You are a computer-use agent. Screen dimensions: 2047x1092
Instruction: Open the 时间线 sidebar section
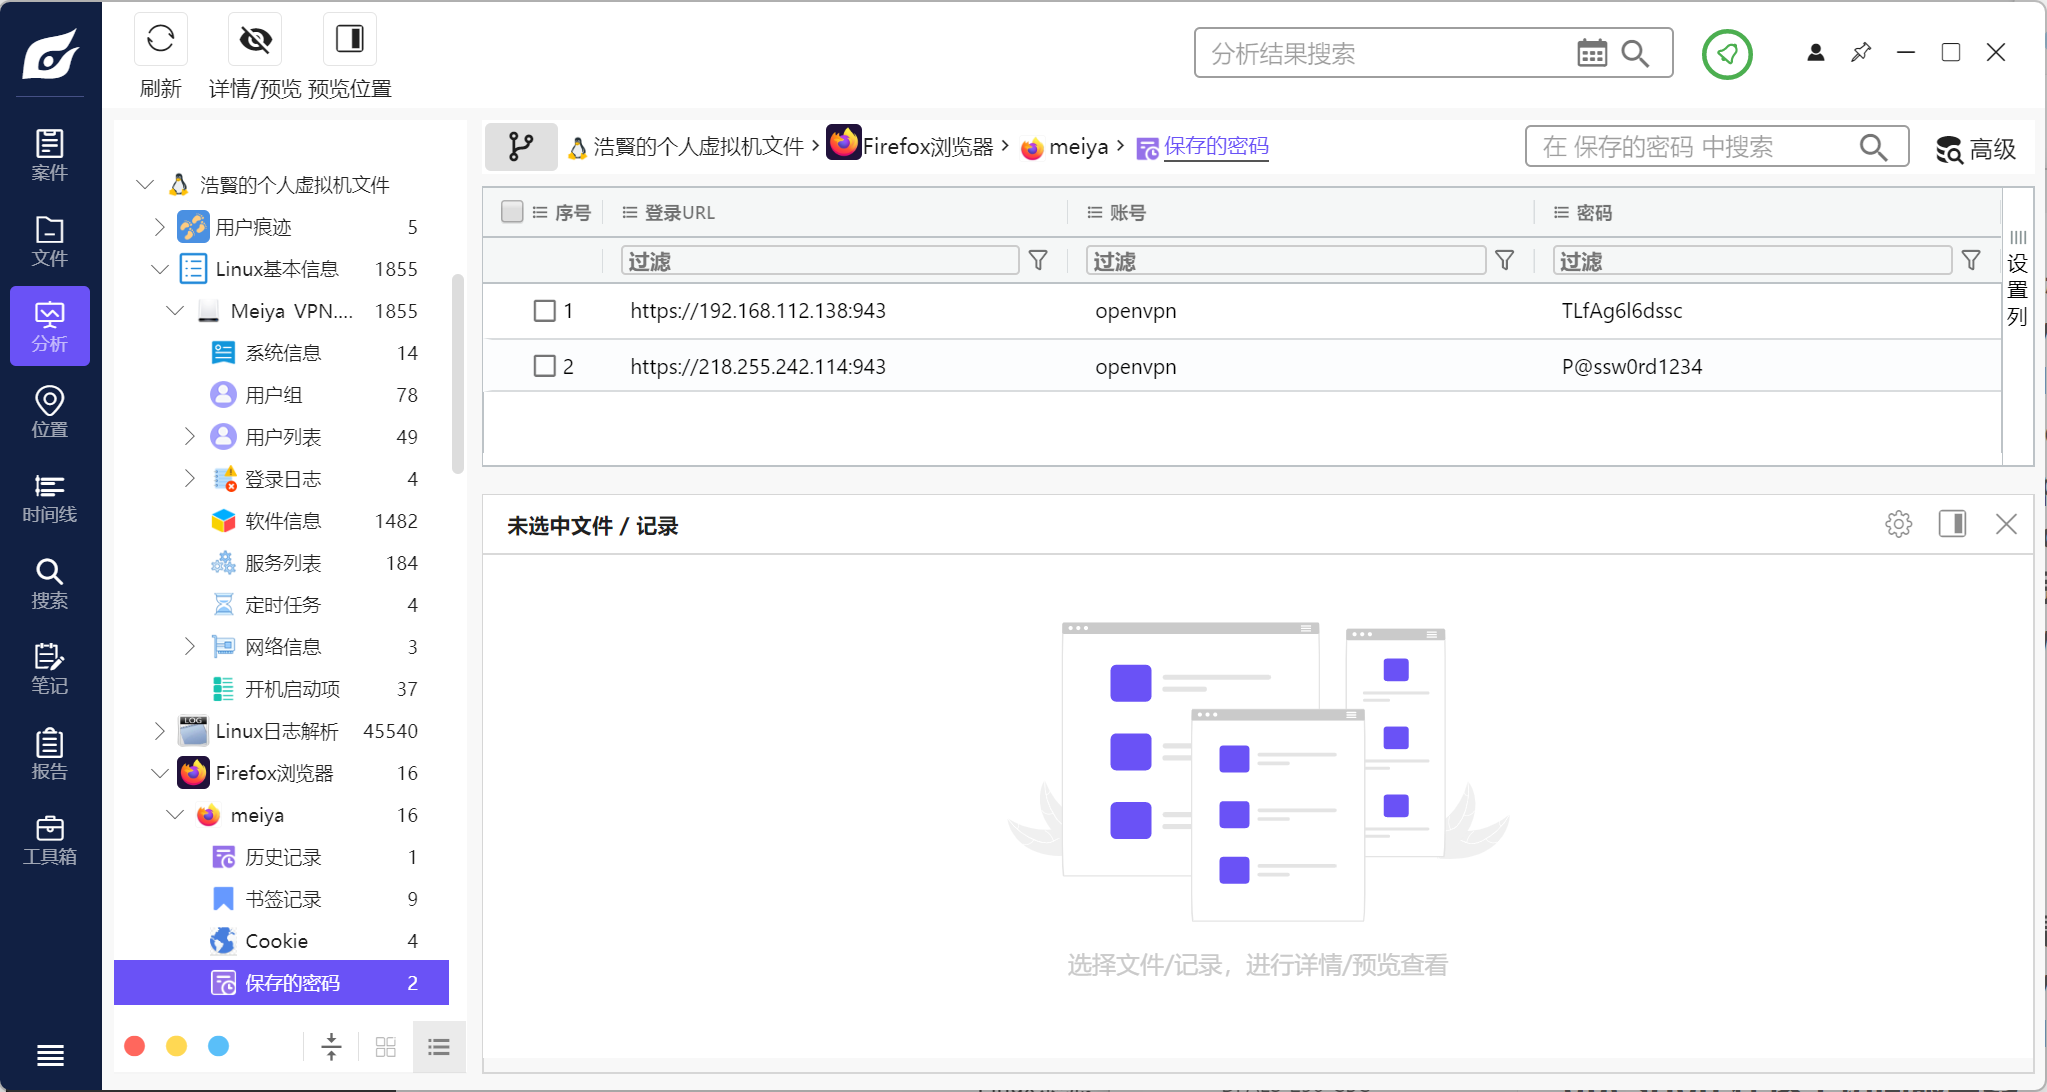coord(49,498)
